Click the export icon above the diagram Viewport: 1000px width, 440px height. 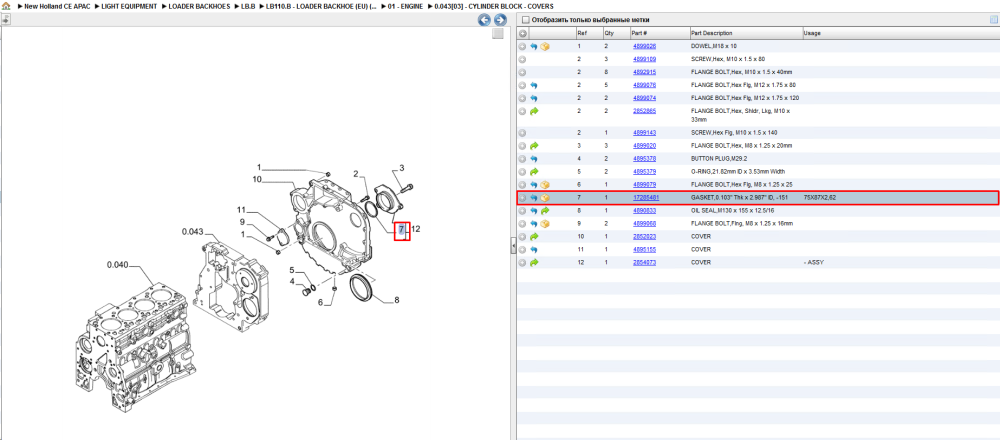(5, 19)
